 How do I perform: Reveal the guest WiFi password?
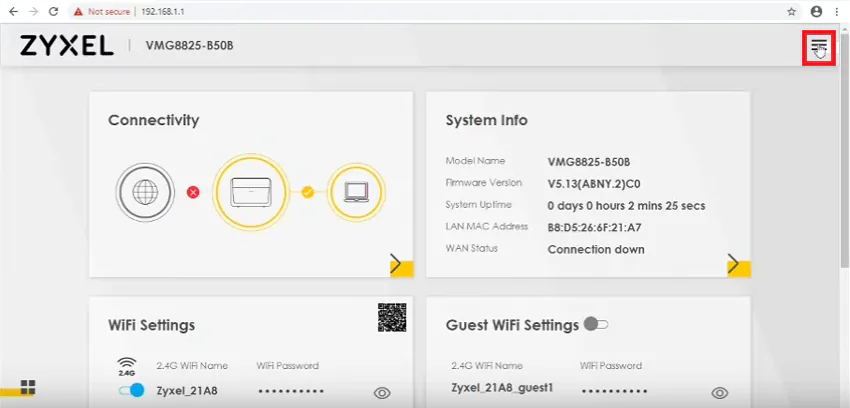pyautogui.click(x=719, y=393)
